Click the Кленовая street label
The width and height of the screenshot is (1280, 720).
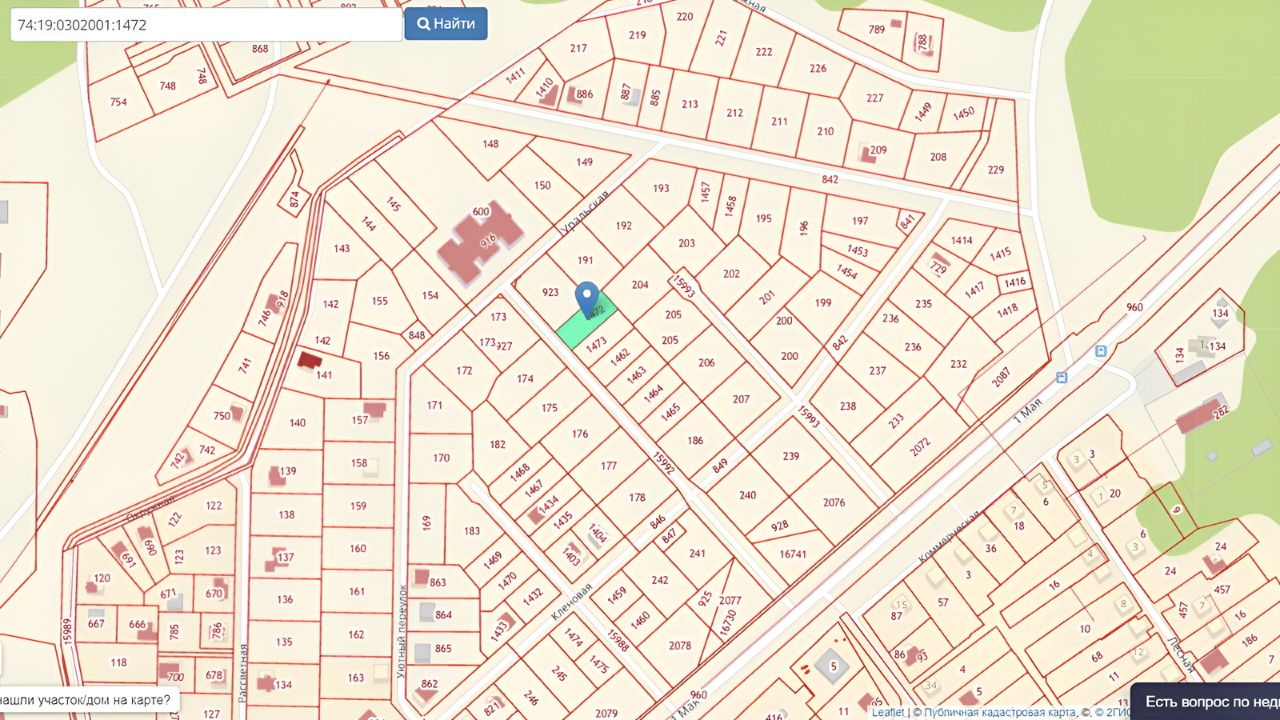point(571,602)
